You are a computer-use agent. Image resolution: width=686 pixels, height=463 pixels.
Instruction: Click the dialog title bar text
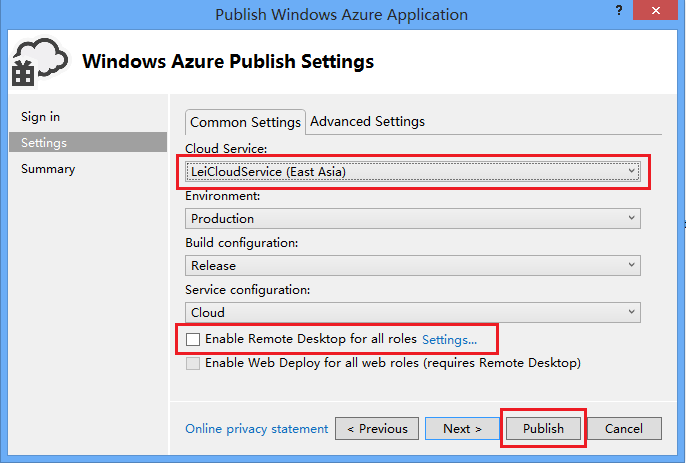(341, 14)
